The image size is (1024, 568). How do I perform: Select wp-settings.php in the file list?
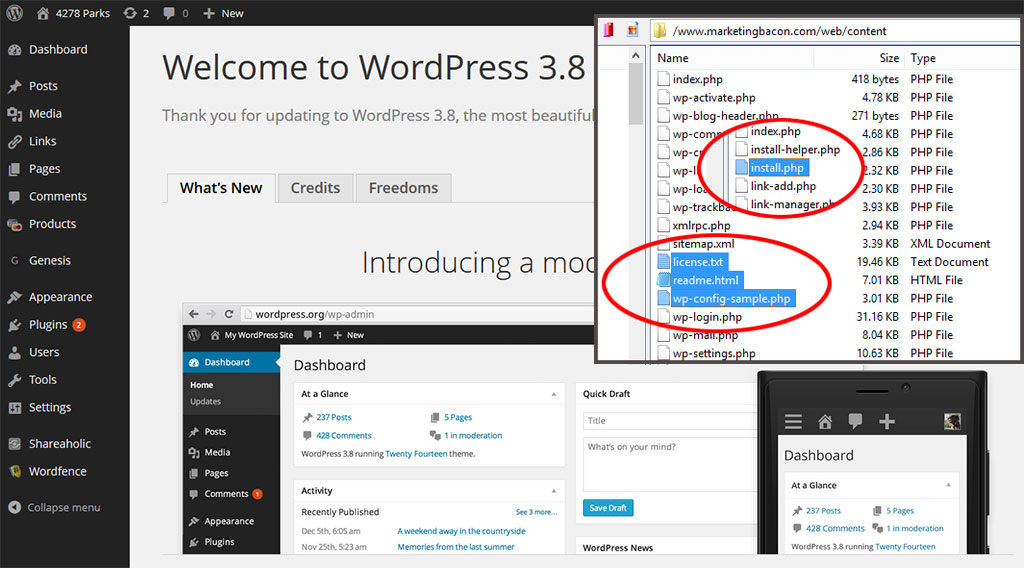(x=714, y=353)
